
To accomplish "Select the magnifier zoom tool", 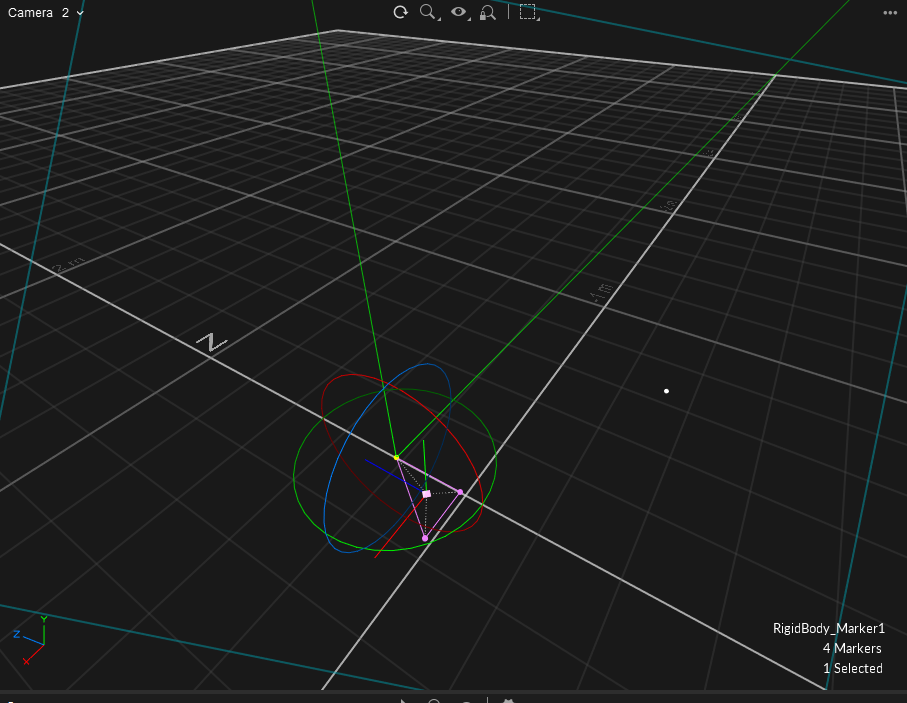I will click(x=428, y=12).
